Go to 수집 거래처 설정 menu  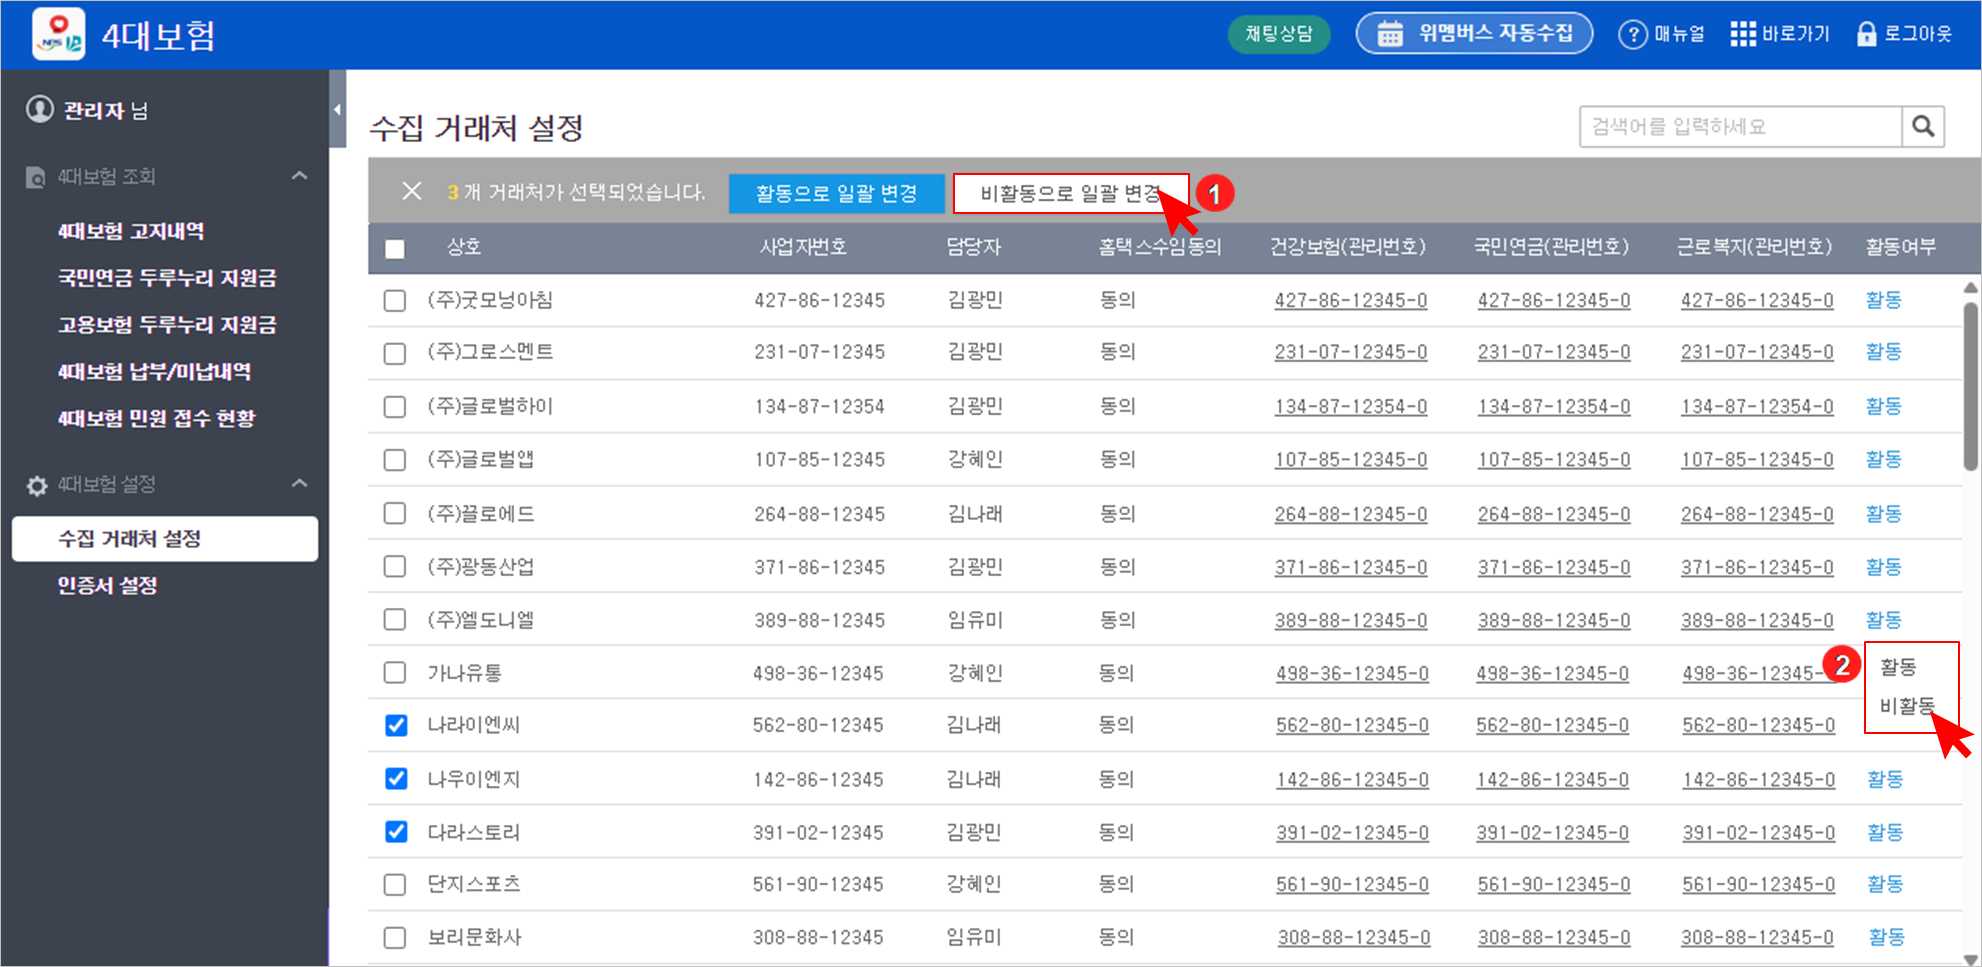click(x=165, y=539)
